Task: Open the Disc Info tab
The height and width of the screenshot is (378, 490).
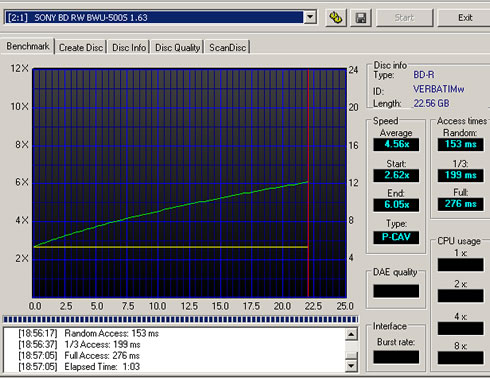Action: point(129,47)
